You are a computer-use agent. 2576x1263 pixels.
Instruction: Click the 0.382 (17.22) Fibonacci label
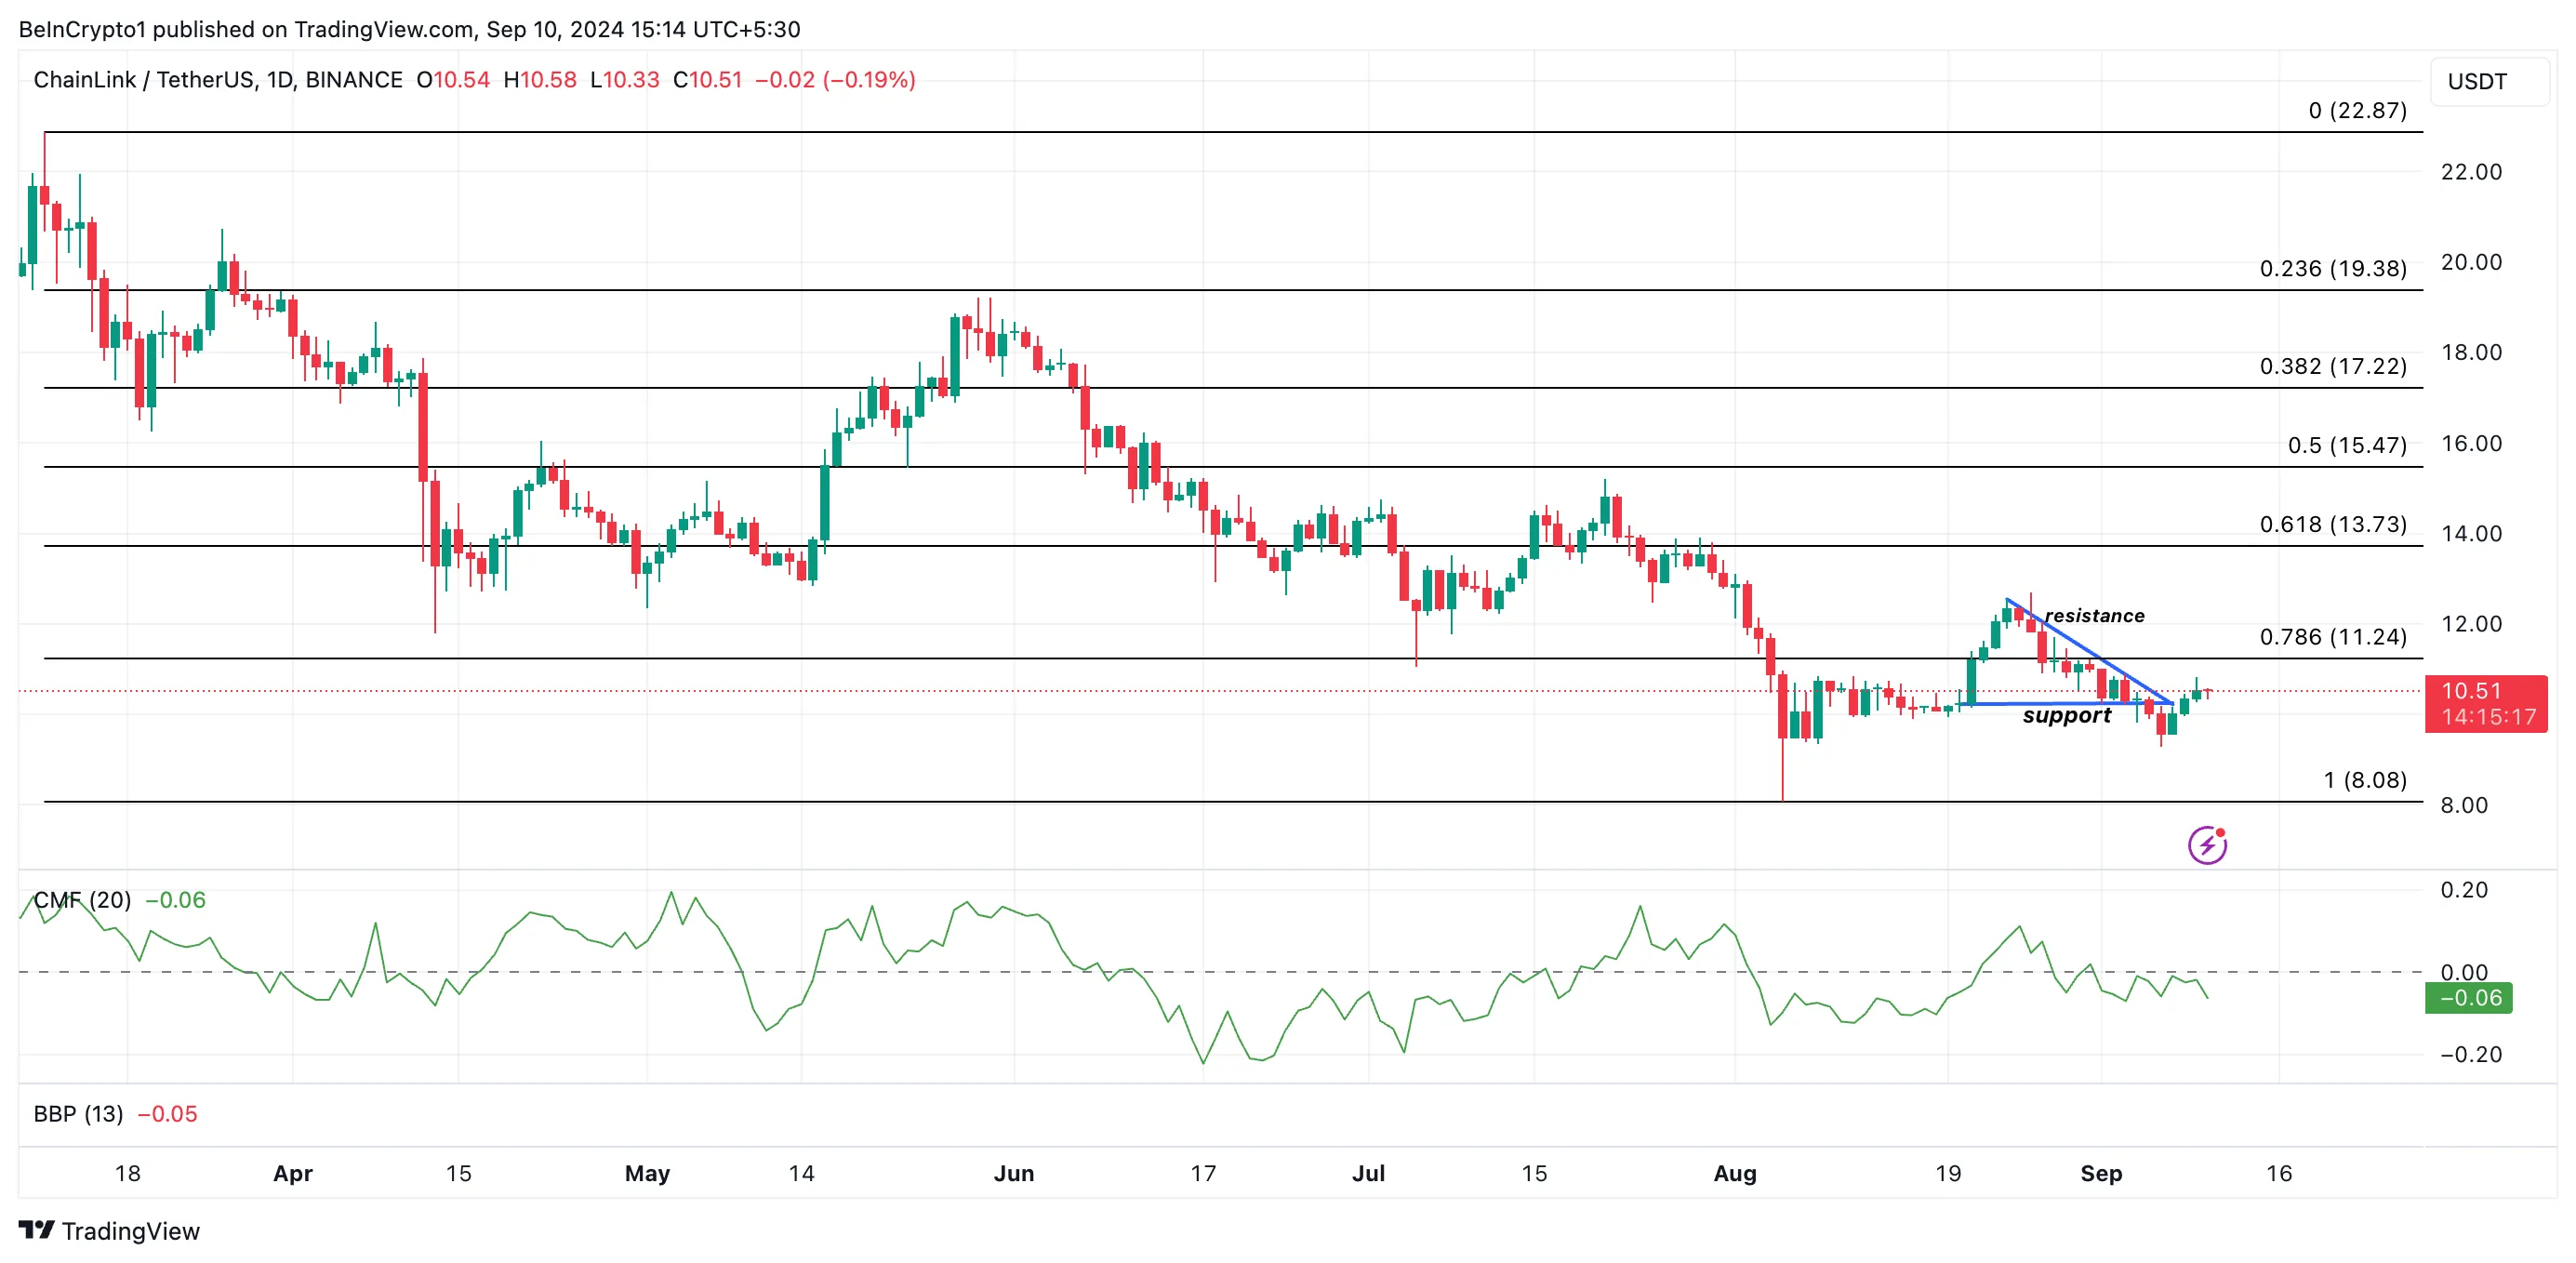pos(2332,366)
